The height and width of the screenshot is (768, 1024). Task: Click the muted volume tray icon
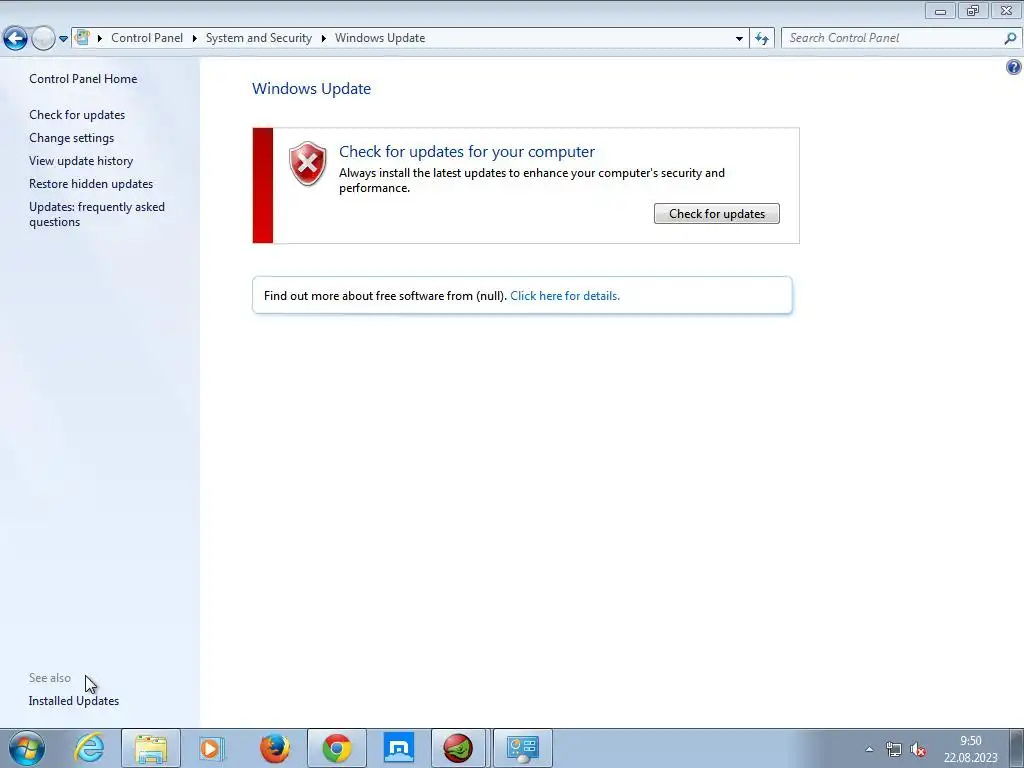click(918, 749)
